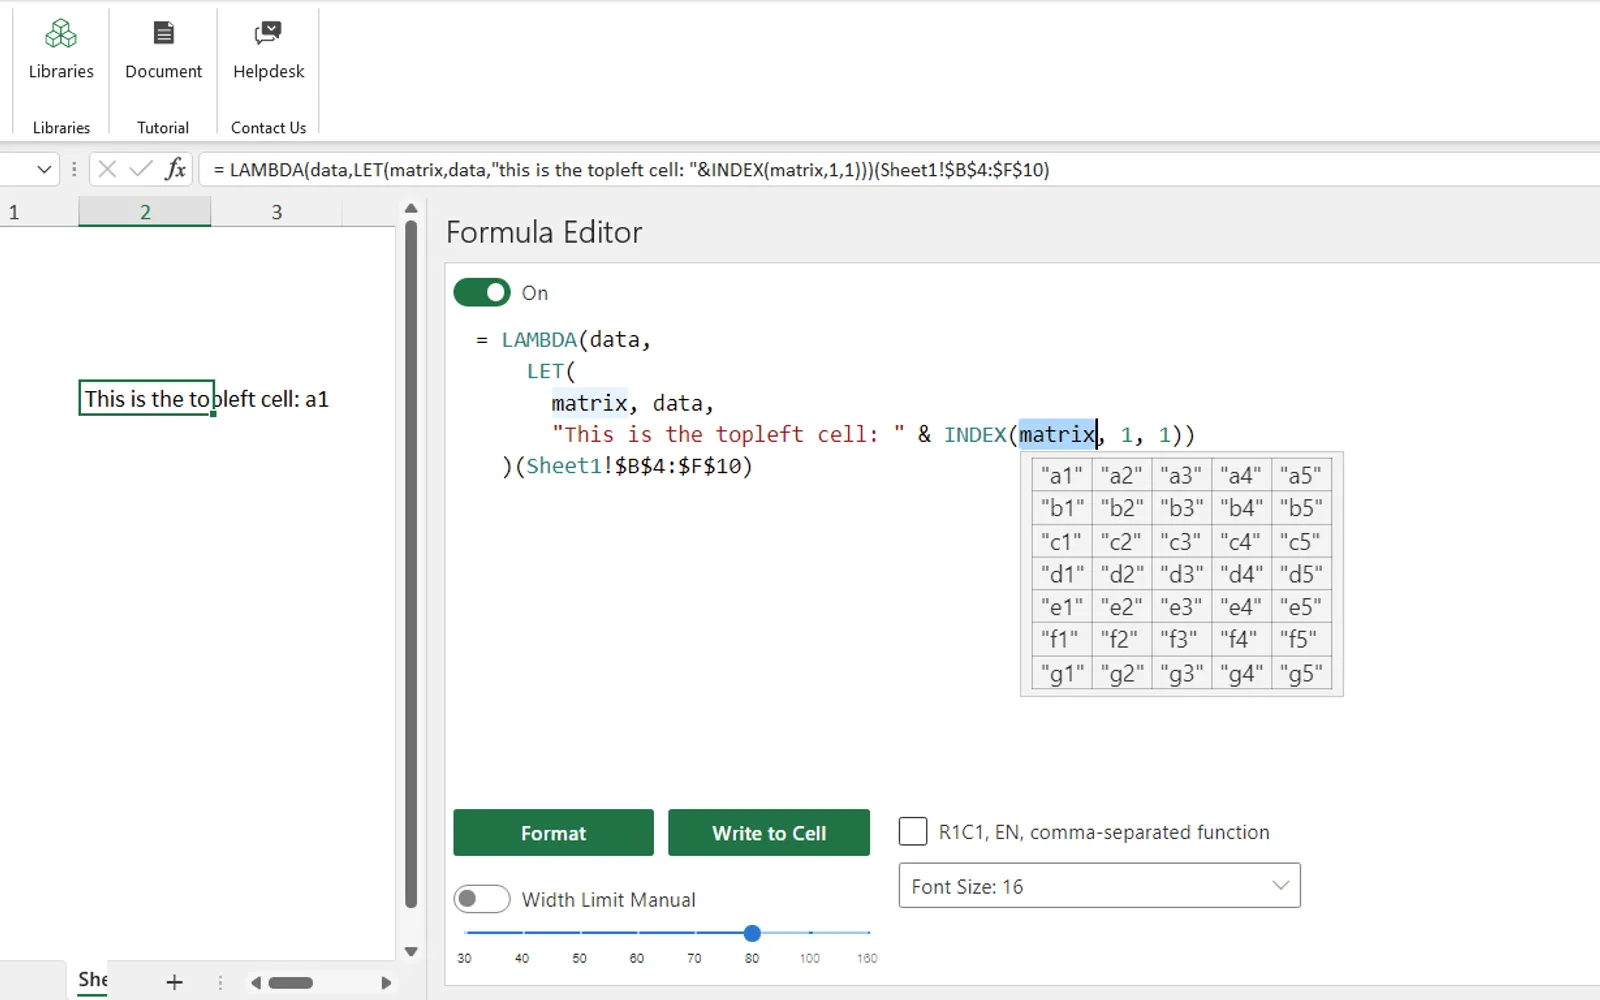Viewport: 1600px width, 1000px height.
Task: Click the horizontal sheet scrollbar thumb
Action: point(291,983)
